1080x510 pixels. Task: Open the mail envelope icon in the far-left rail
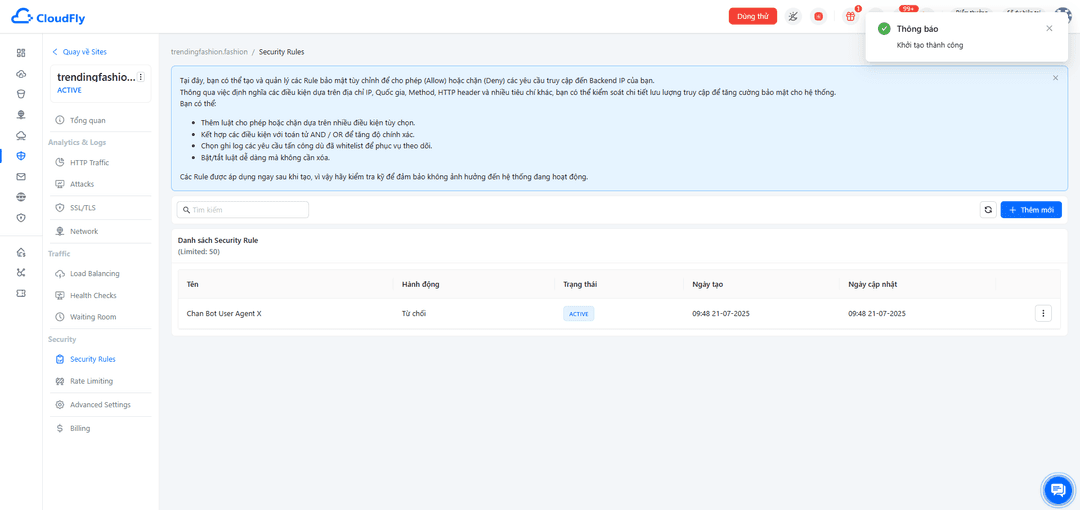click(21, 176)
